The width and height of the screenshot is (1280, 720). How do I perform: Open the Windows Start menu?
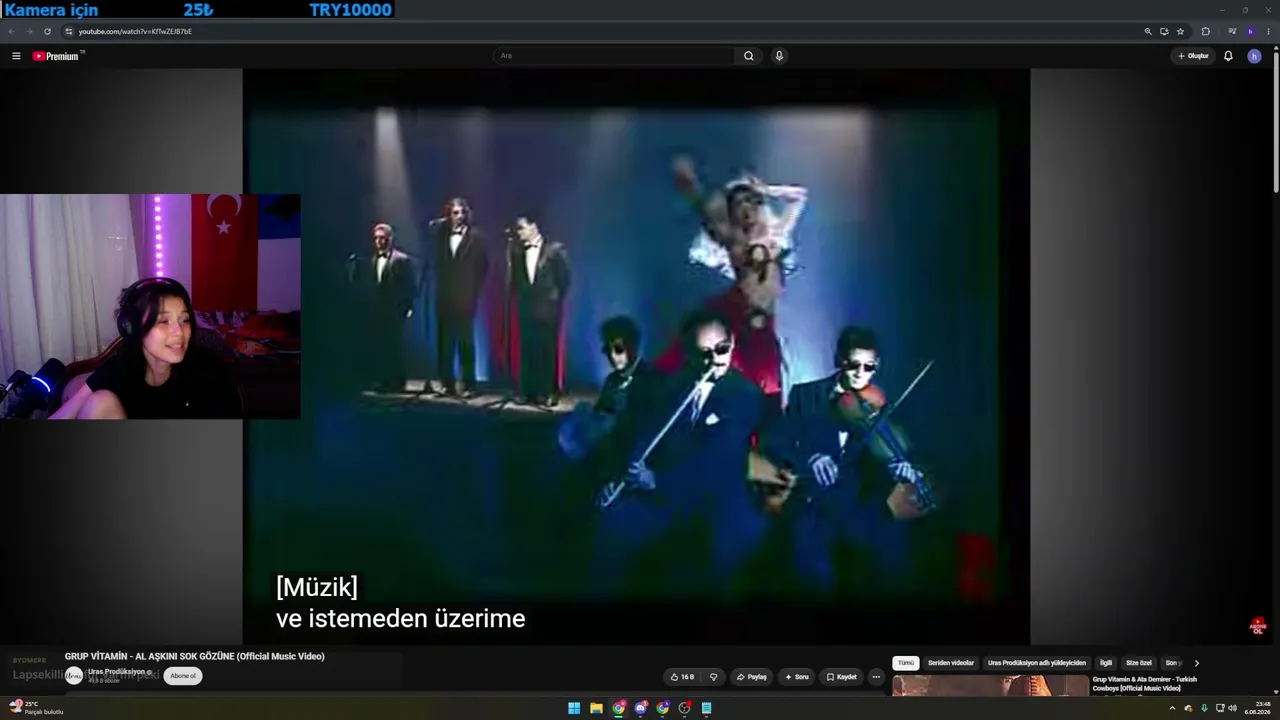click(574, 708)
